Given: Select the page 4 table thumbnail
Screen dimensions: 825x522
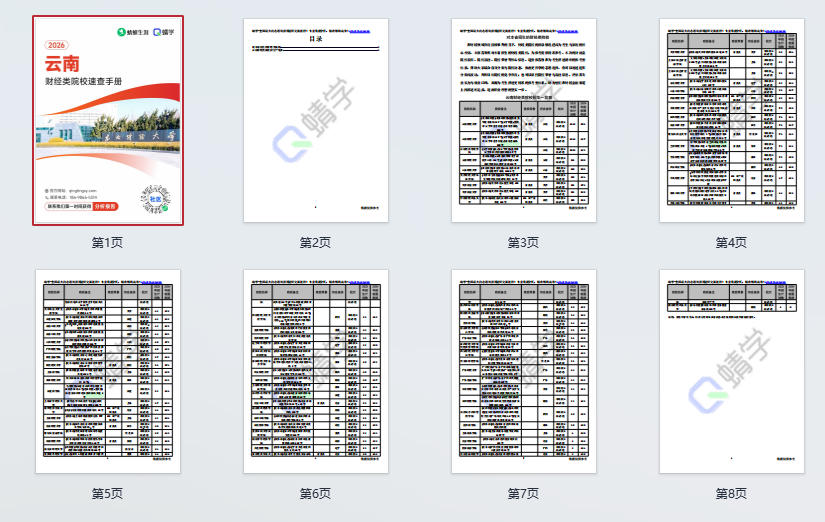Looking at the screenshot, I should click(731, 120).
